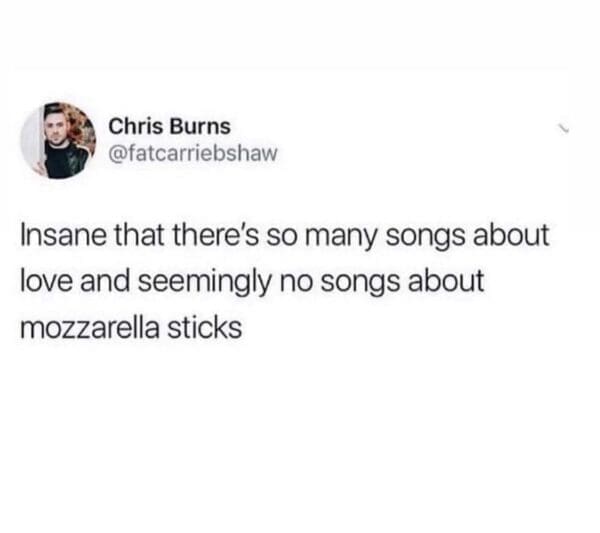The width and height of the screenshot is (600, 533).
Task: Click 'about' at the end of the first line
Action: [x=511, y=235]
